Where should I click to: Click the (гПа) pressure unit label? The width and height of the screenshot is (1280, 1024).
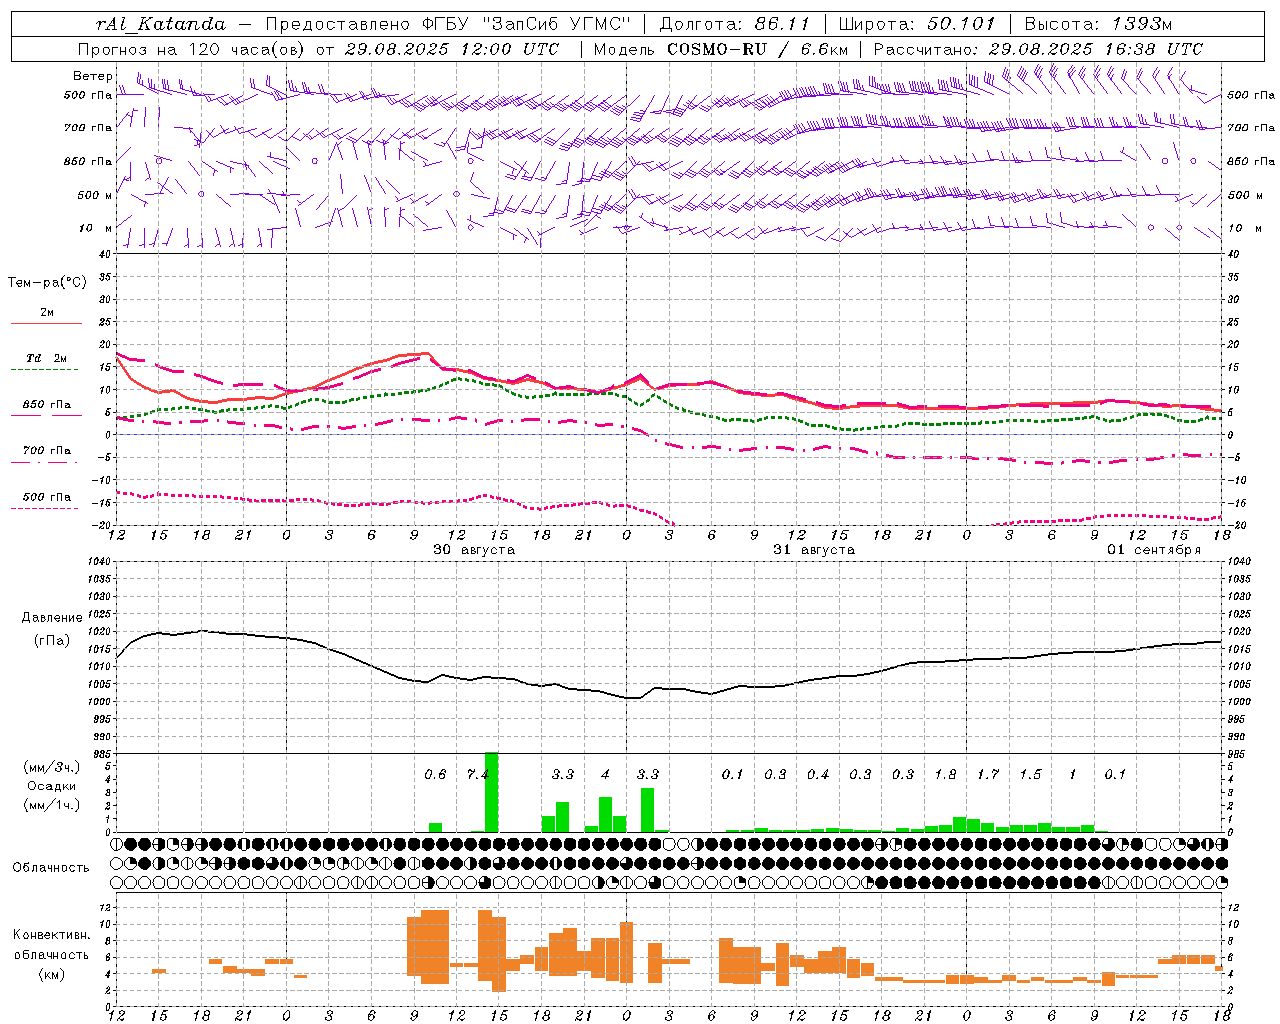tap(52, 641)
